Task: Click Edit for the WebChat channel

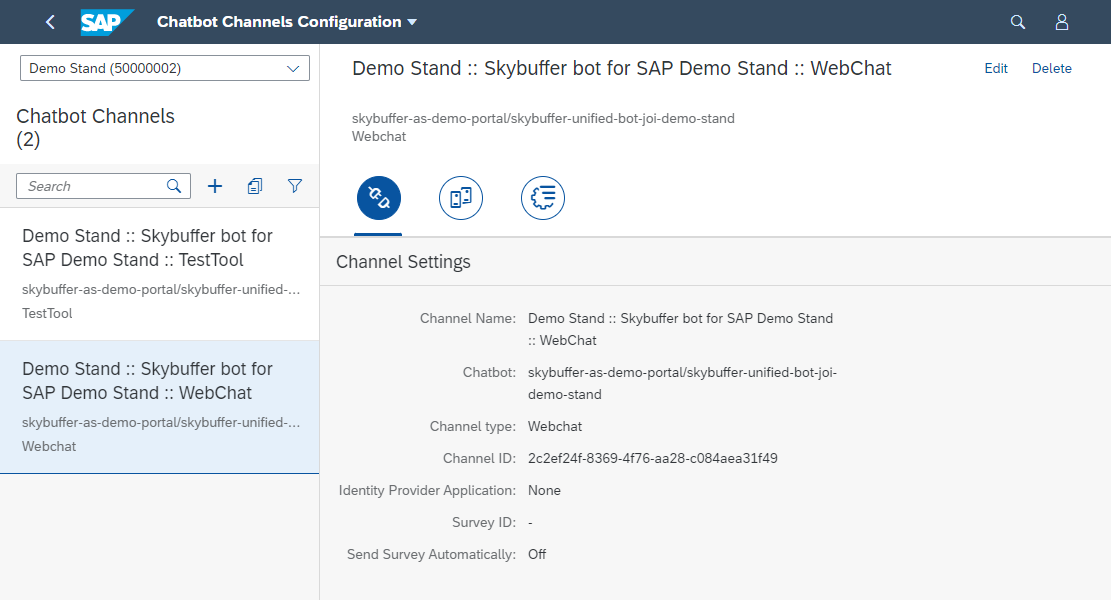Action: [996, 69]
